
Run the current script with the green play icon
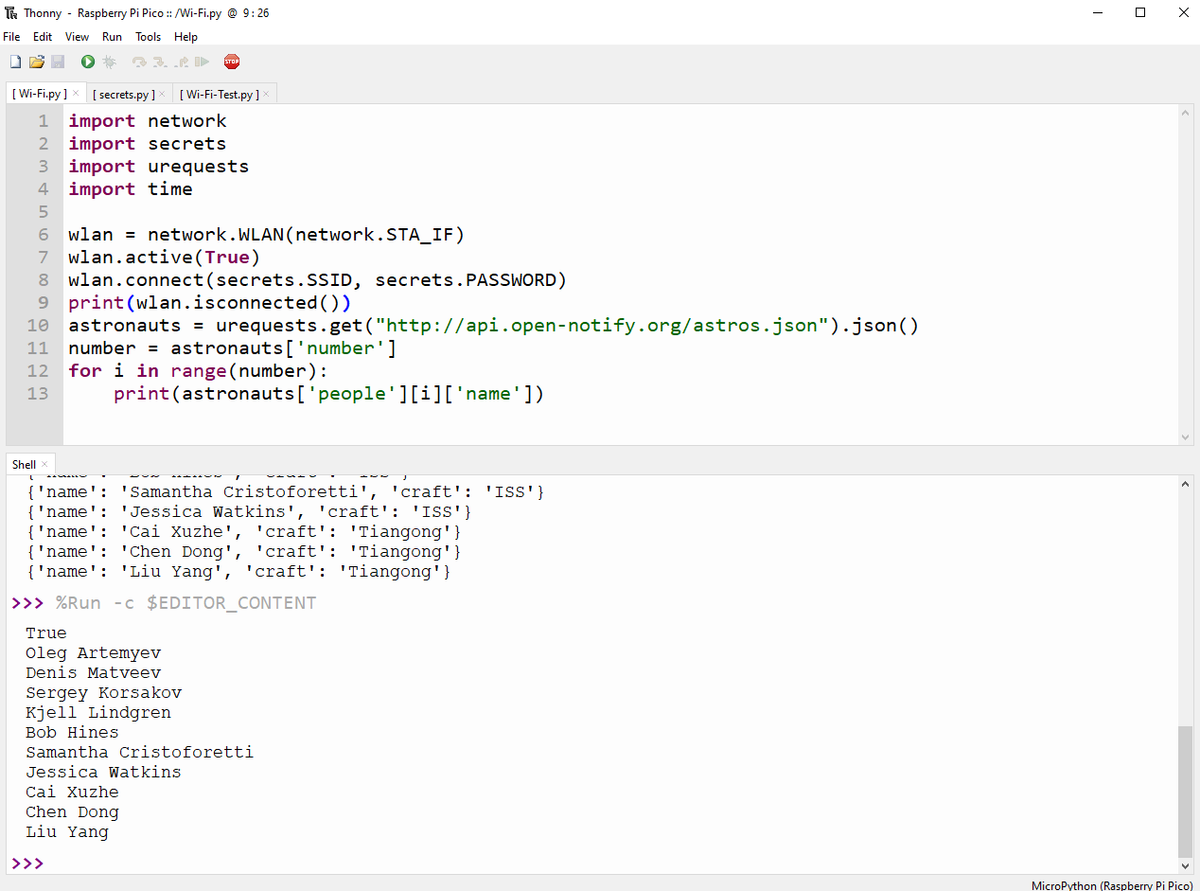88,62
